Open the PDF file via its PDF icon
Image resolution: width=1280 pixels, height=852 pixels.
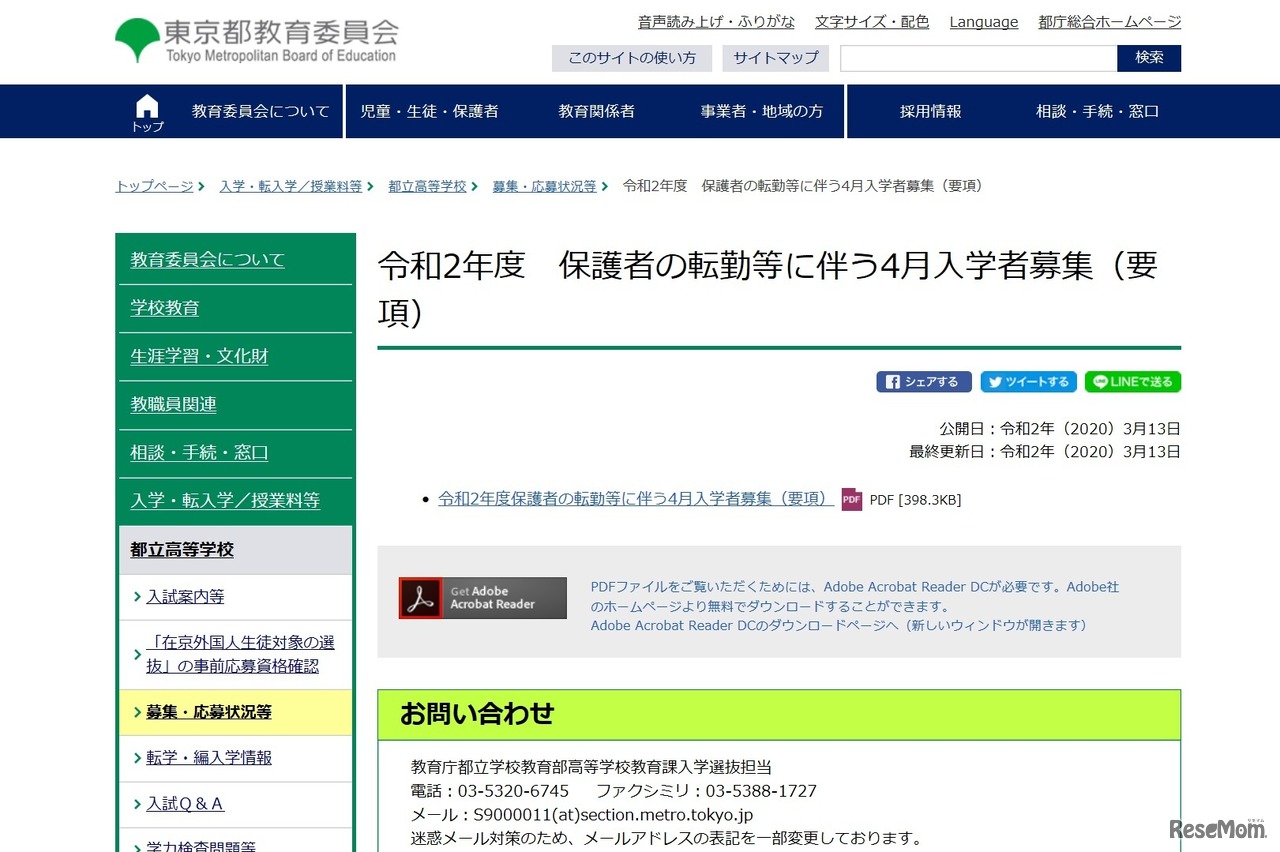click(x=850, y=499)
